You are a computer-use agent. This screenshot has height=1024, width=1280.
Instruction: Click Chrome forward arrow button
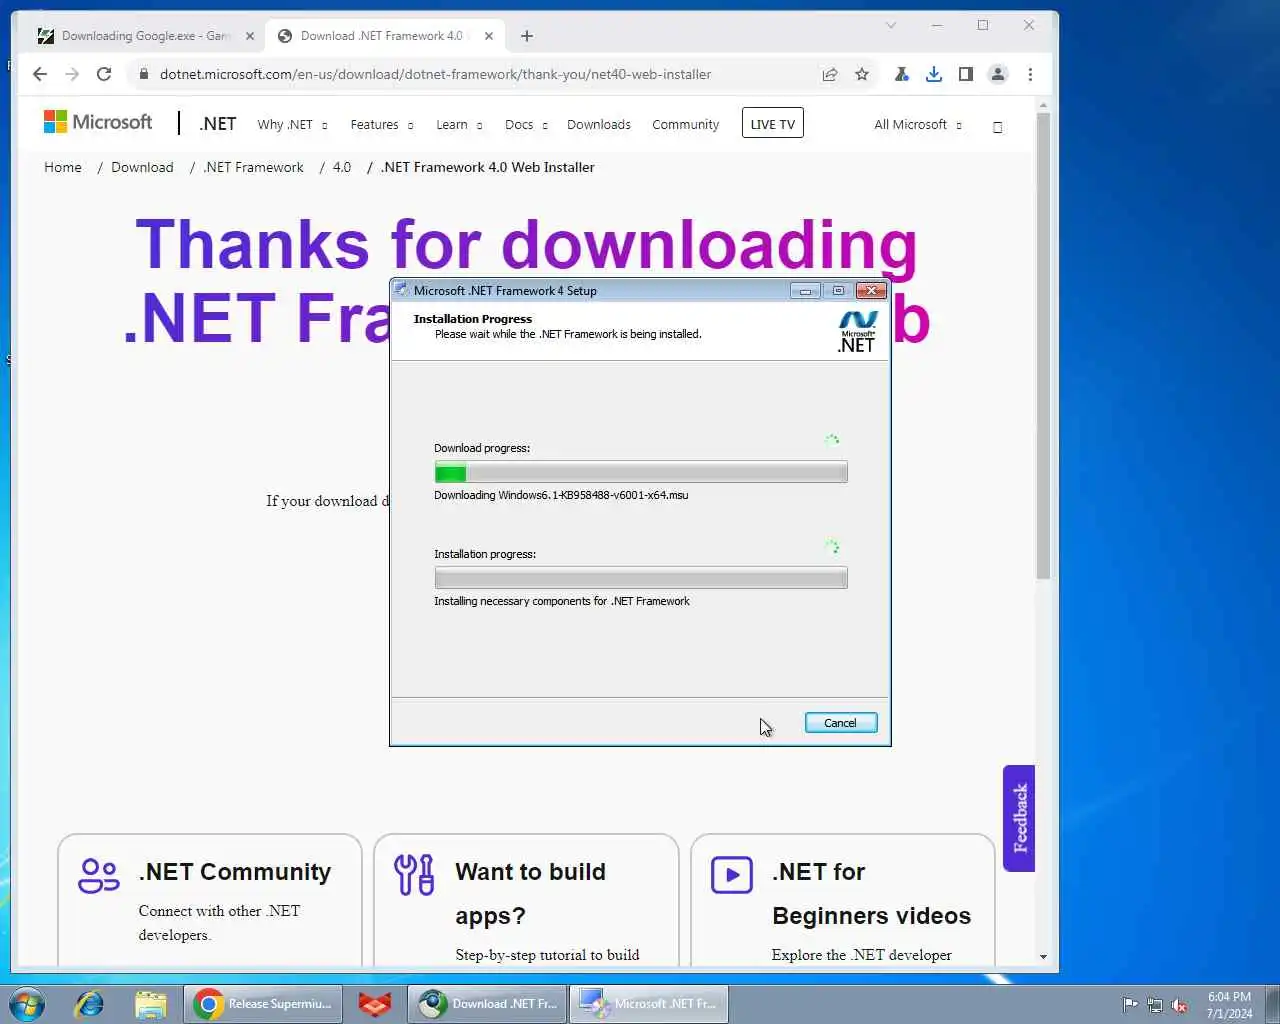72,74
